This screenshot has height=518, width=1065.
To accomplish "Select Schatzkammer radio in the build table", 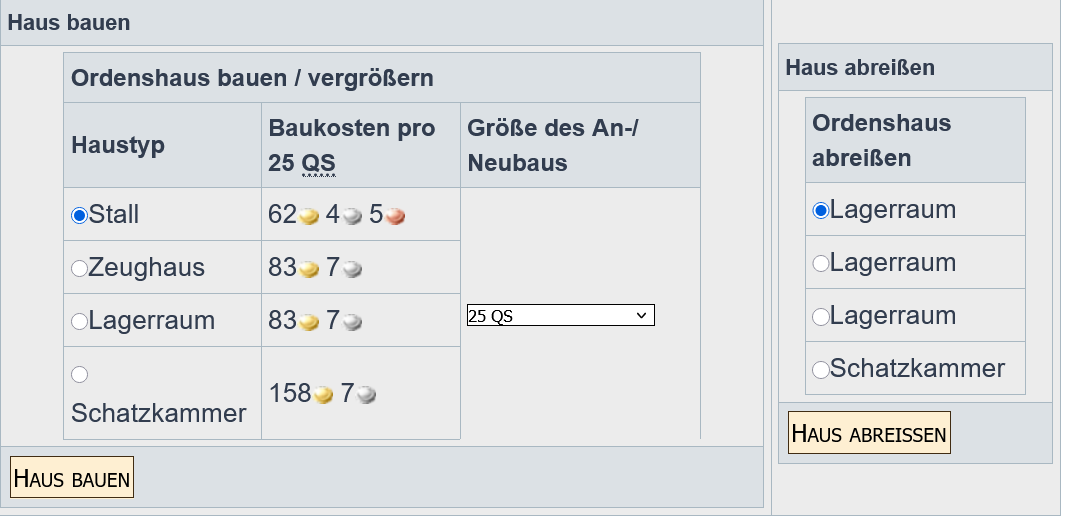I will (x=80, y=374).
